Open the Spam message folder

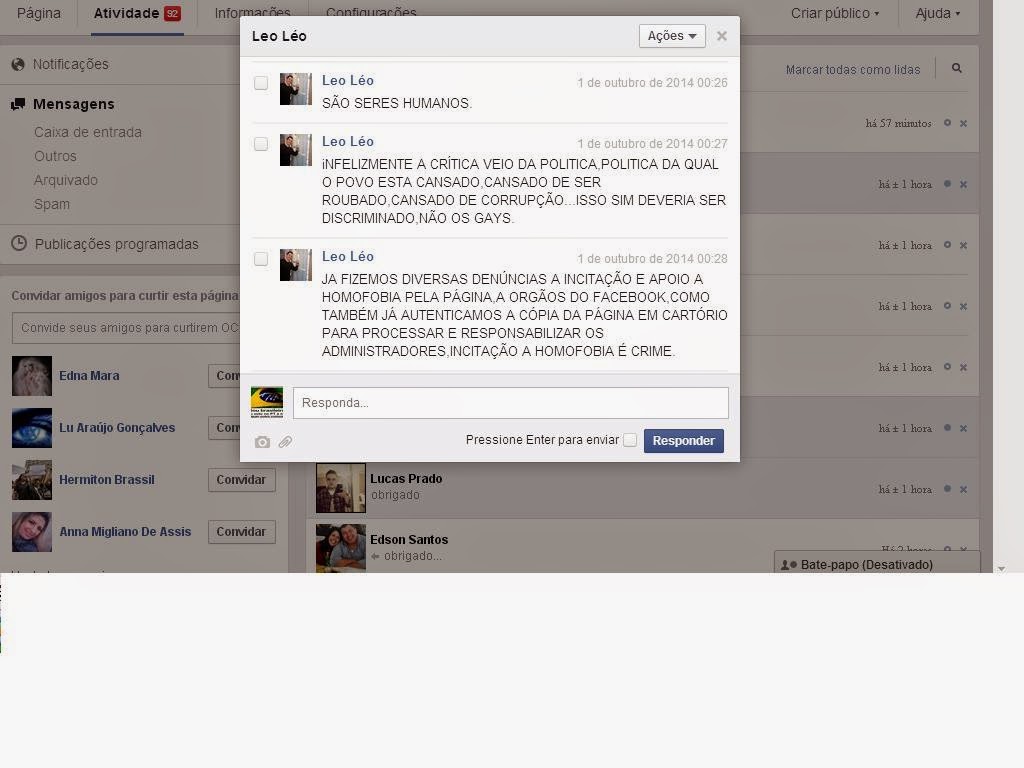point(52,204)
